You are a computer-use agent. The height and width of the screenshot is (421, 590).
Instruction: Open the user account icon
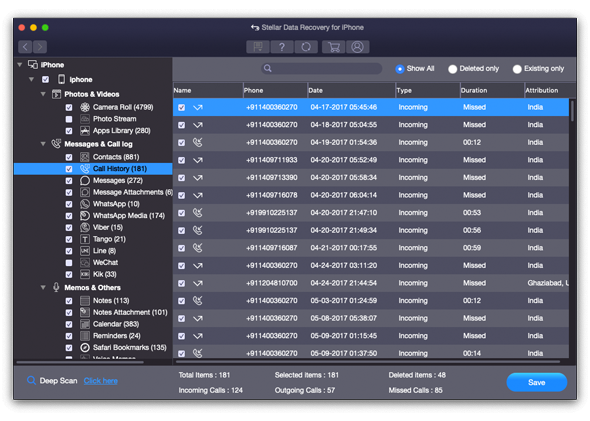[357, 47]
